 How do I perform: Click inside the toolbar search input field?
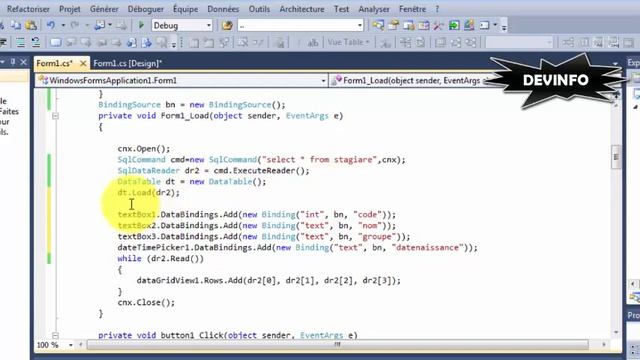(x=297, y=25)
